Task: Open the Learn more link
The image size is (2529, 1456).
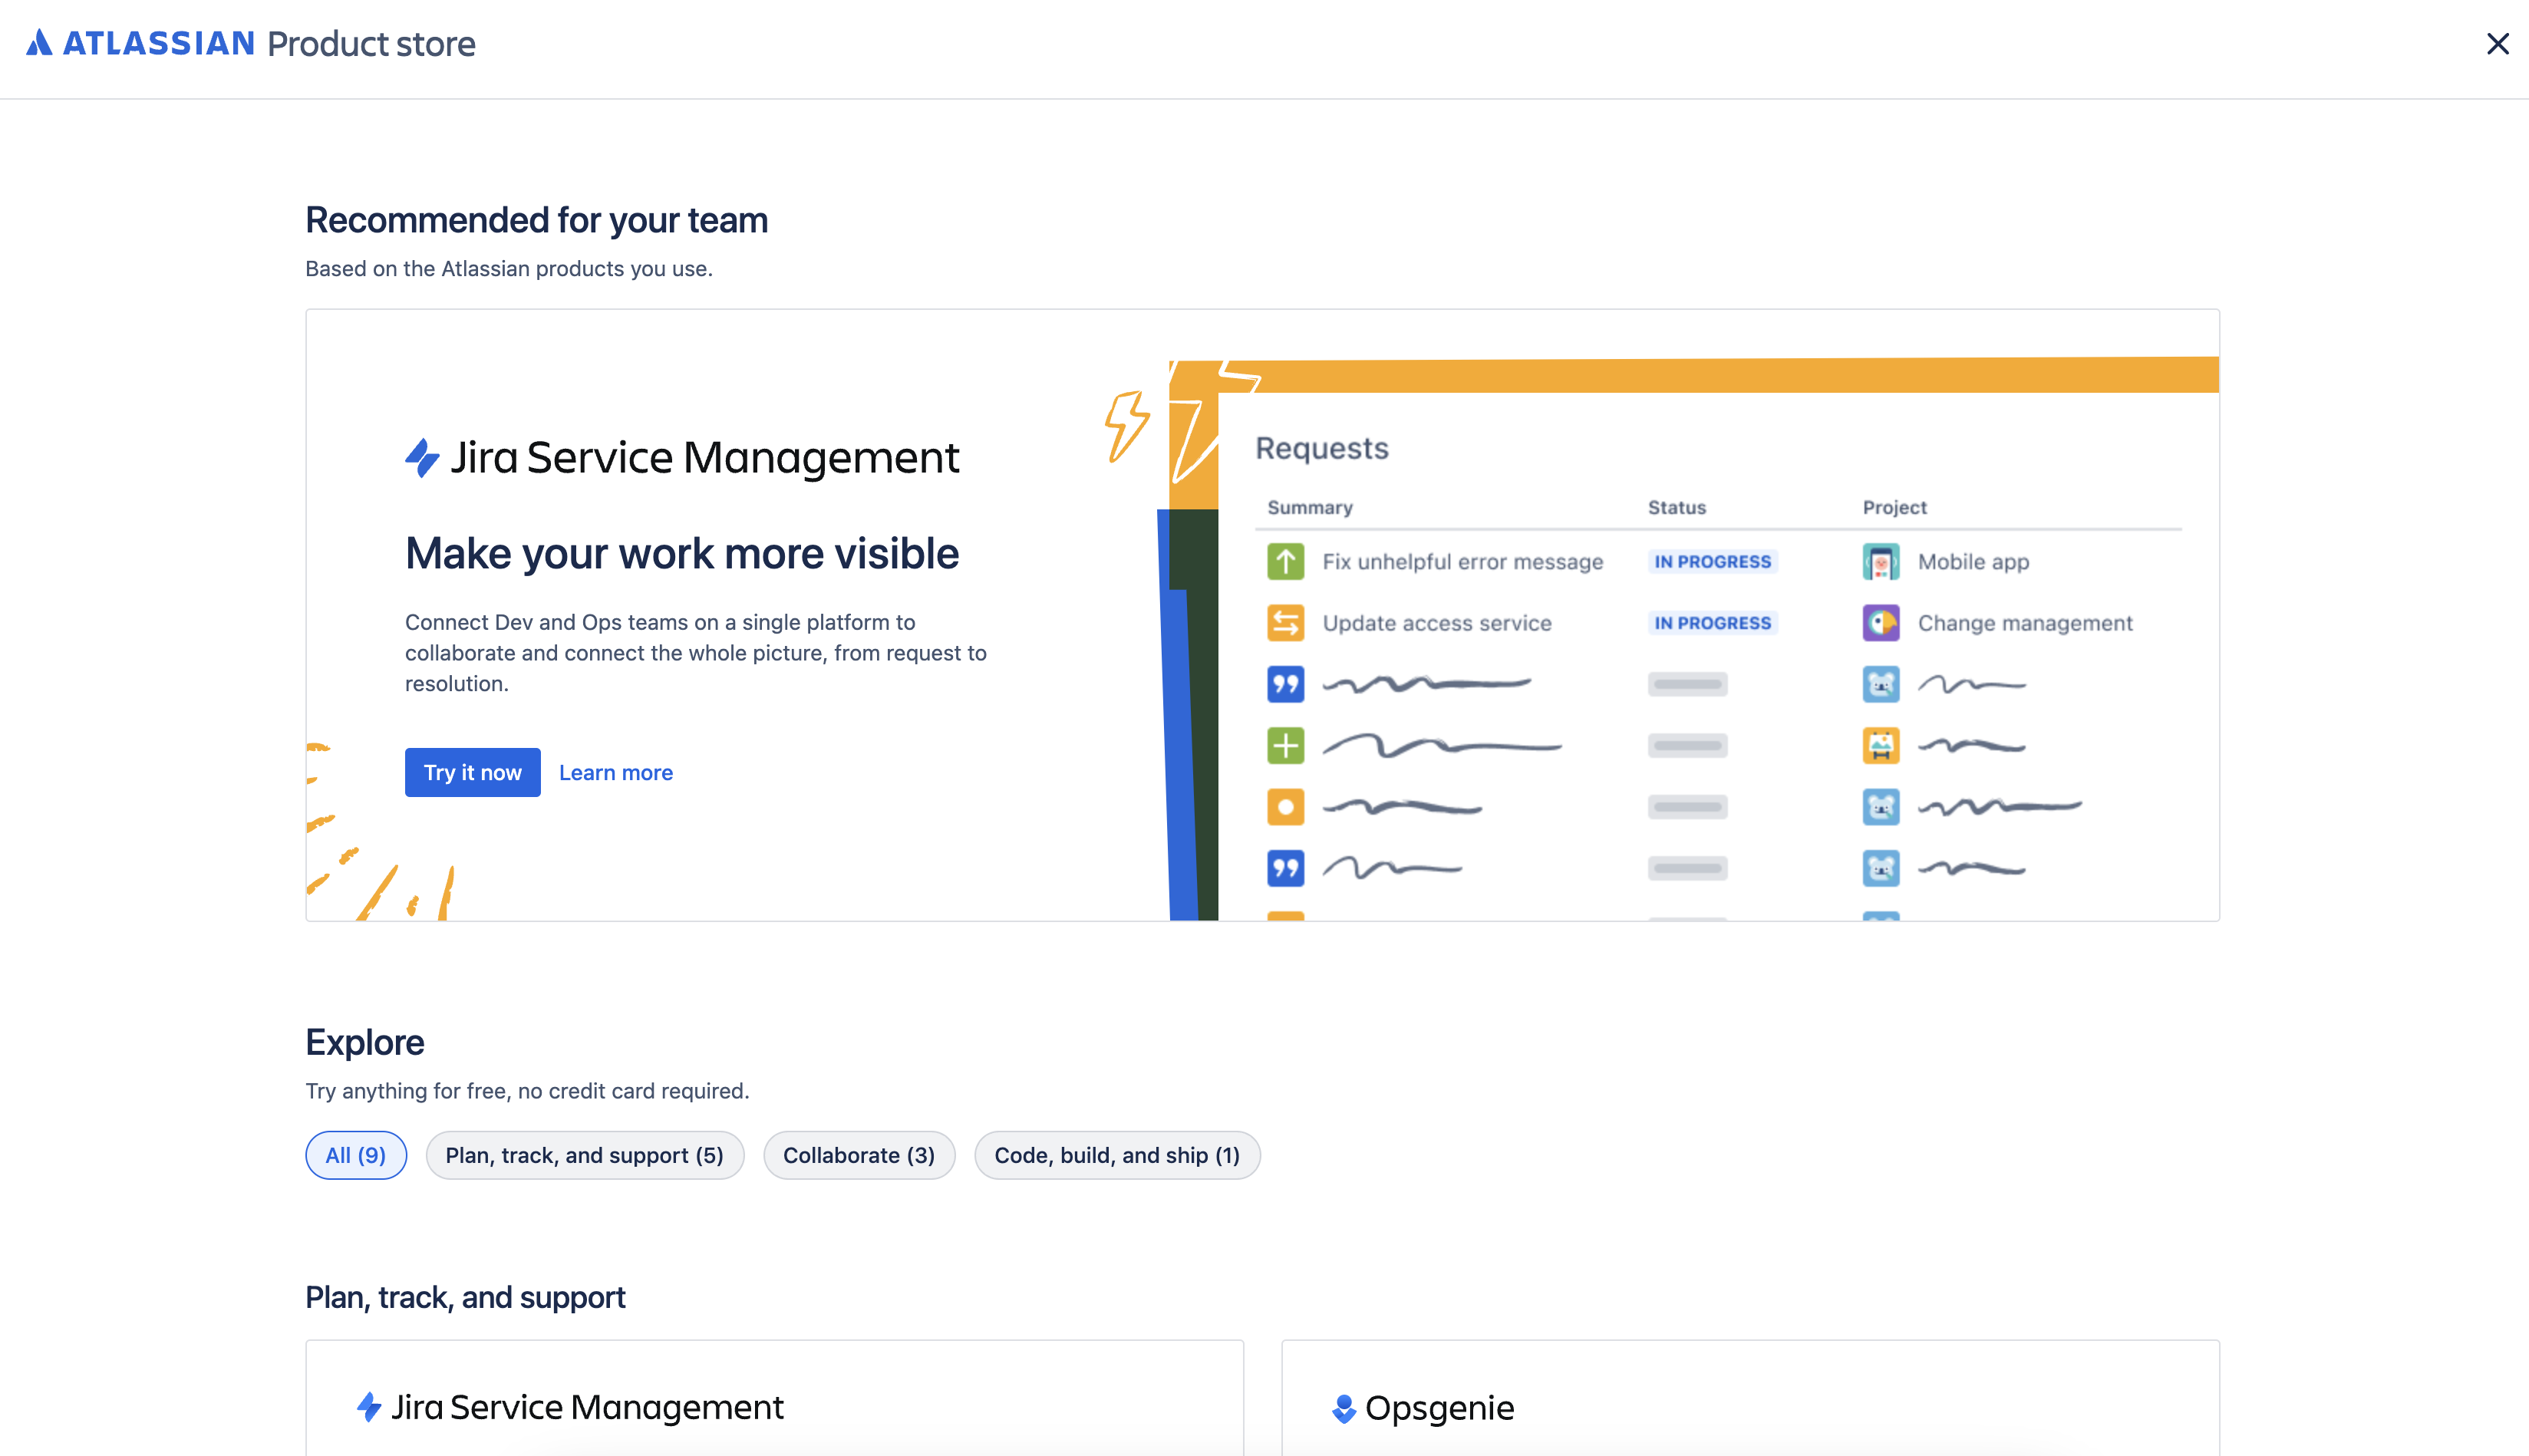Action: pyautogui.click(x=616, y=772)
